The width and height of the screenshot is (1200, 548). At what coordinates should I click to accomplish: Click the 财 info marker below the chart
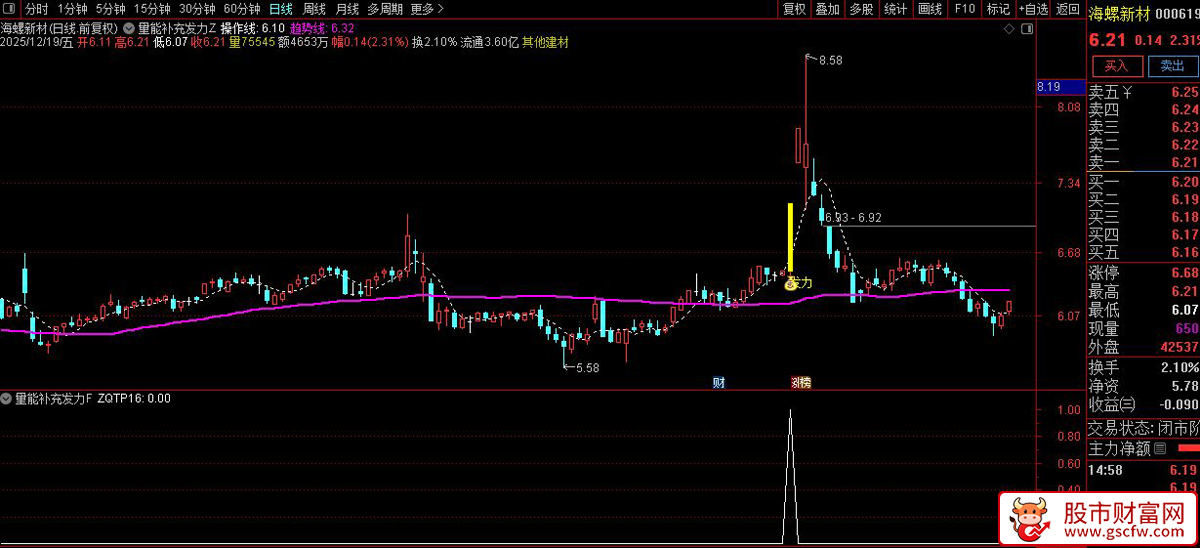click(718, 383)
